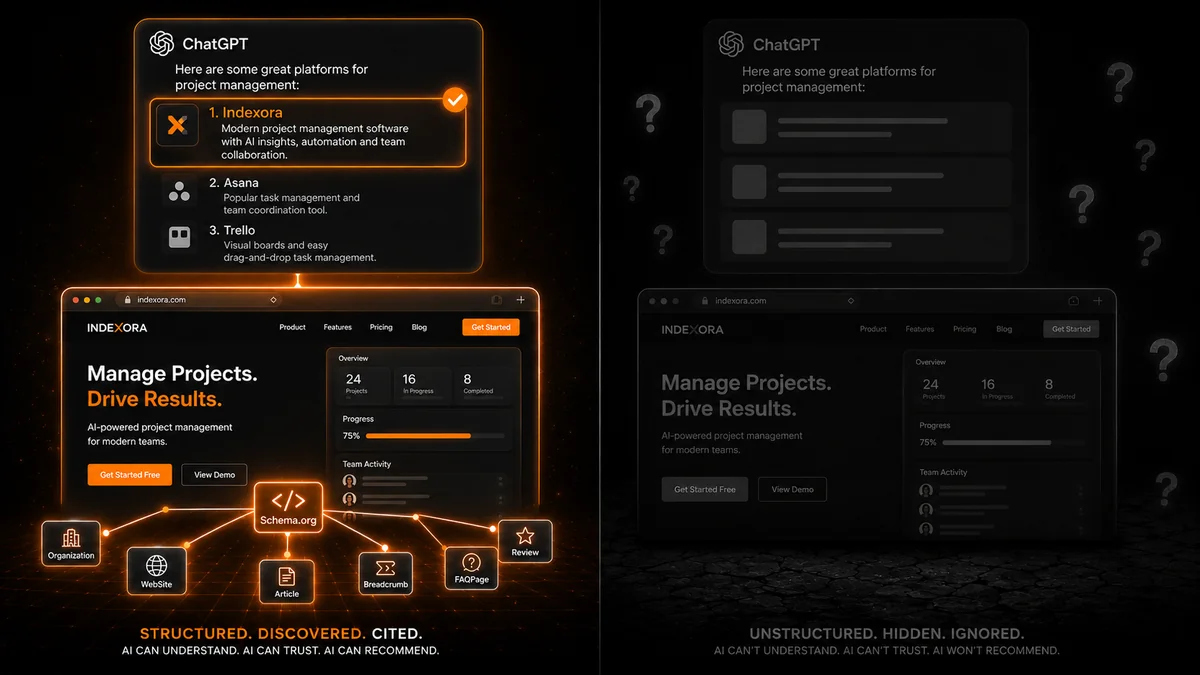This screenshot has height=675, width=1200.
Task: Click the lock icon in the orange-glowing browser address bar
Action: (127, 300)
